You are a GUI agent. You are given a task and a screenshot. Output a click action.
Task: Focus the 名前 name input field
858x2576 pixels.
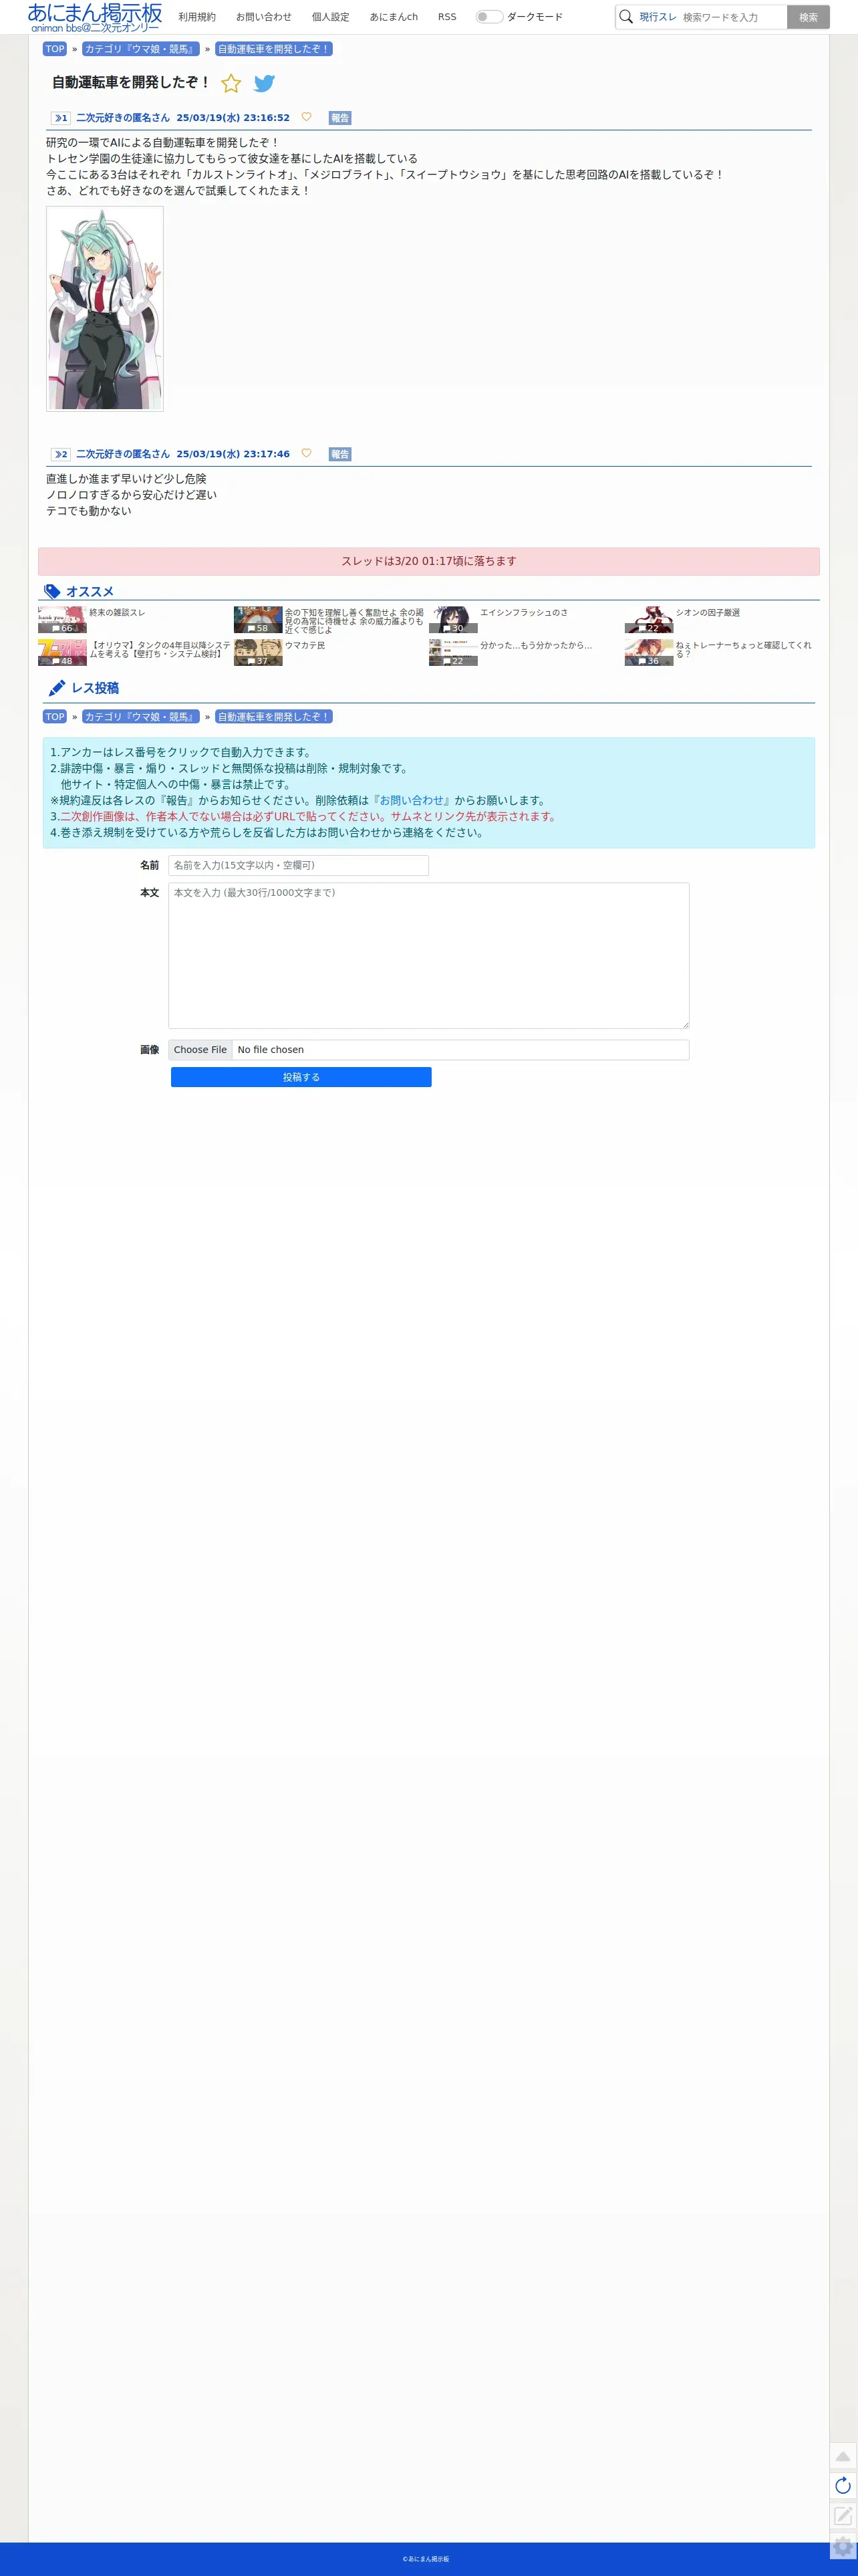pyautogui.click(x=298, y=865)
